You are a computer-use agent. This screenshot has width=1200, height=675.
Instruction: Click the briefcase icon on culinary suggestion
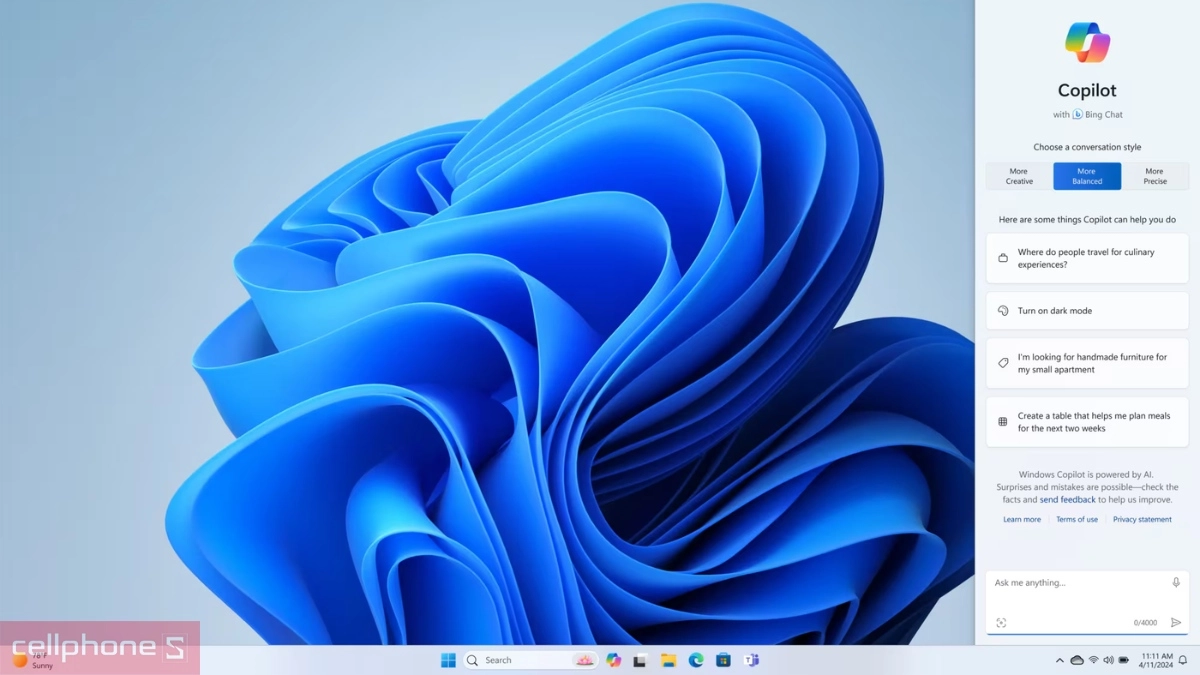click(1003, 258)
